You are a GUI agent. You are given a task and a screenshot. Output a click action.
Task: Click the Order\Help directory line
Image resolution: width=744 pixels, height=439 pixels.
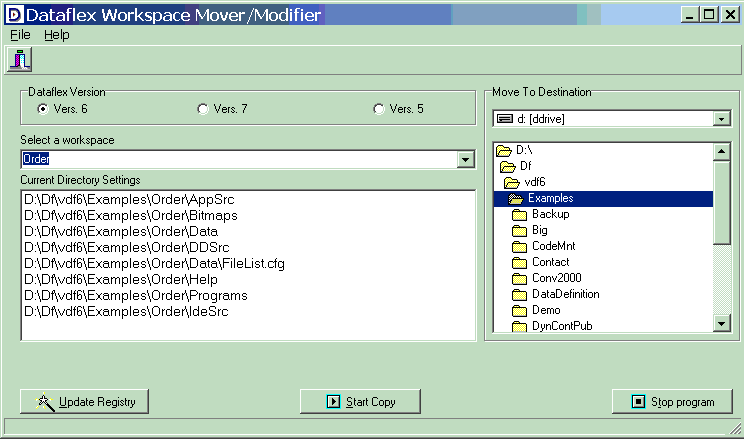point(121,280)
